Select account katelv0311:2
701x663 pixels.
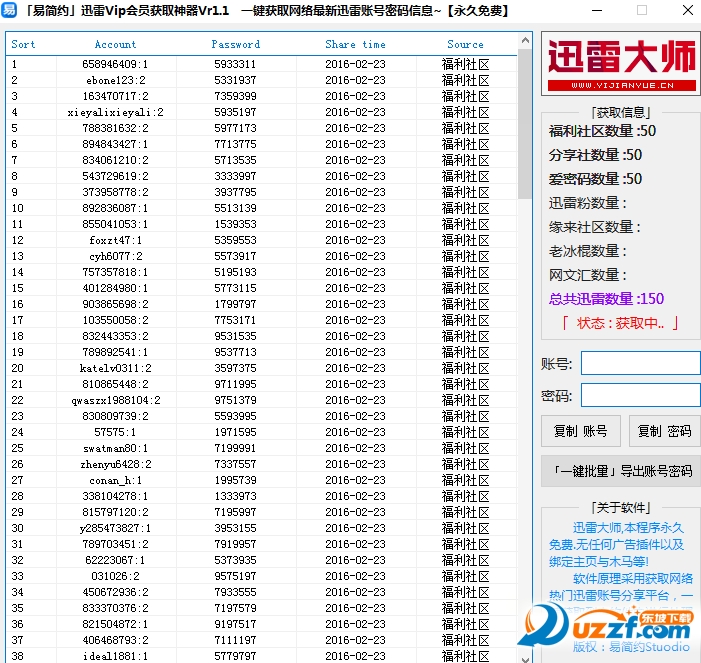click(x=116, y=368)
